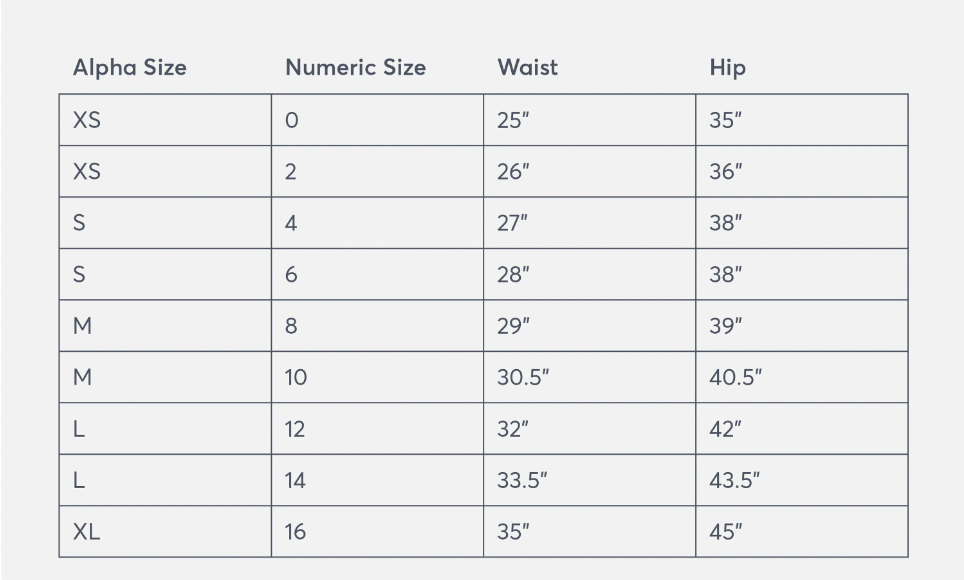964x580 pixels.
Task: Click the 35" hip cell in first row
Action: point(802,120)
